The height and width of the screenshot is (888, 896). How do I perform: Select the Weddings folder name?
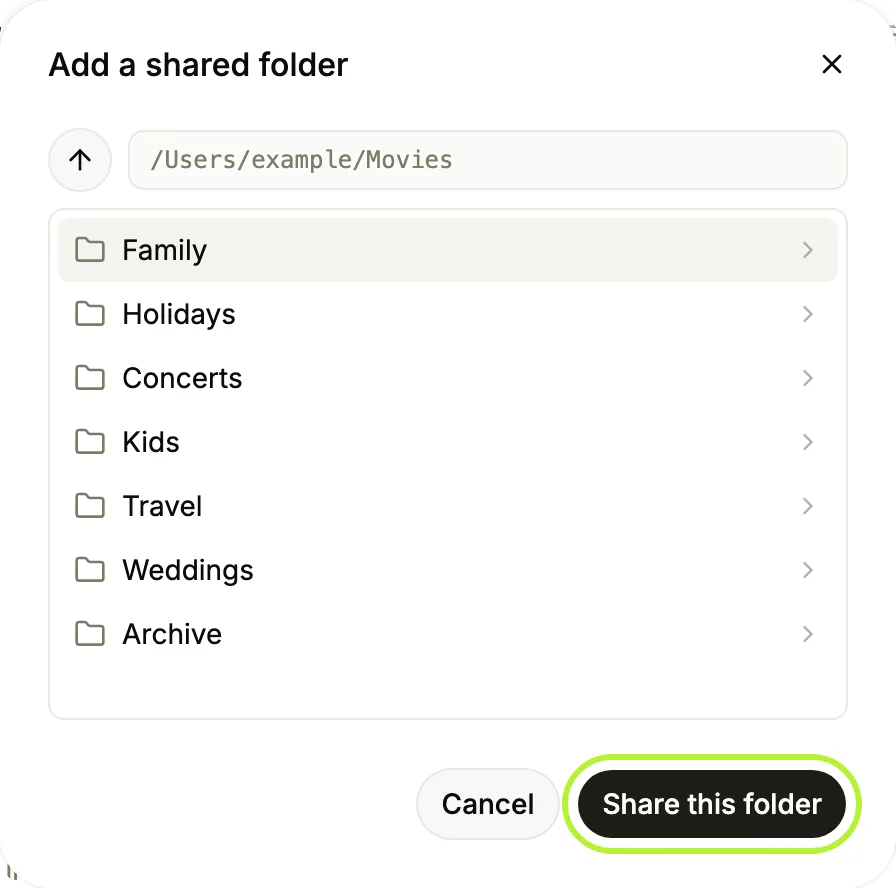point(188,570)
